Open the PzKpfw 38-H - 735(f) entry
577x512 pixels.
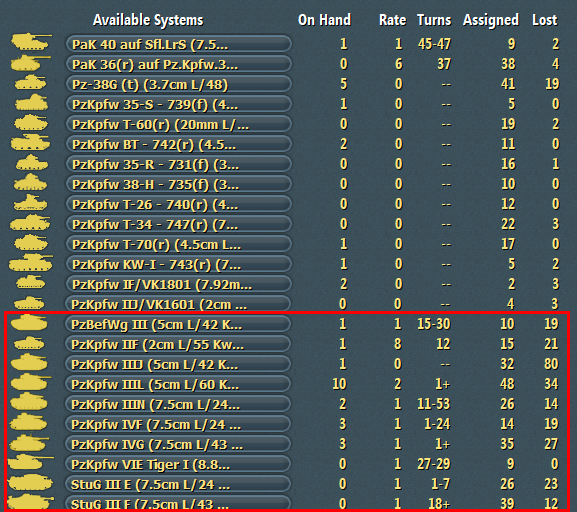point(178,184)
